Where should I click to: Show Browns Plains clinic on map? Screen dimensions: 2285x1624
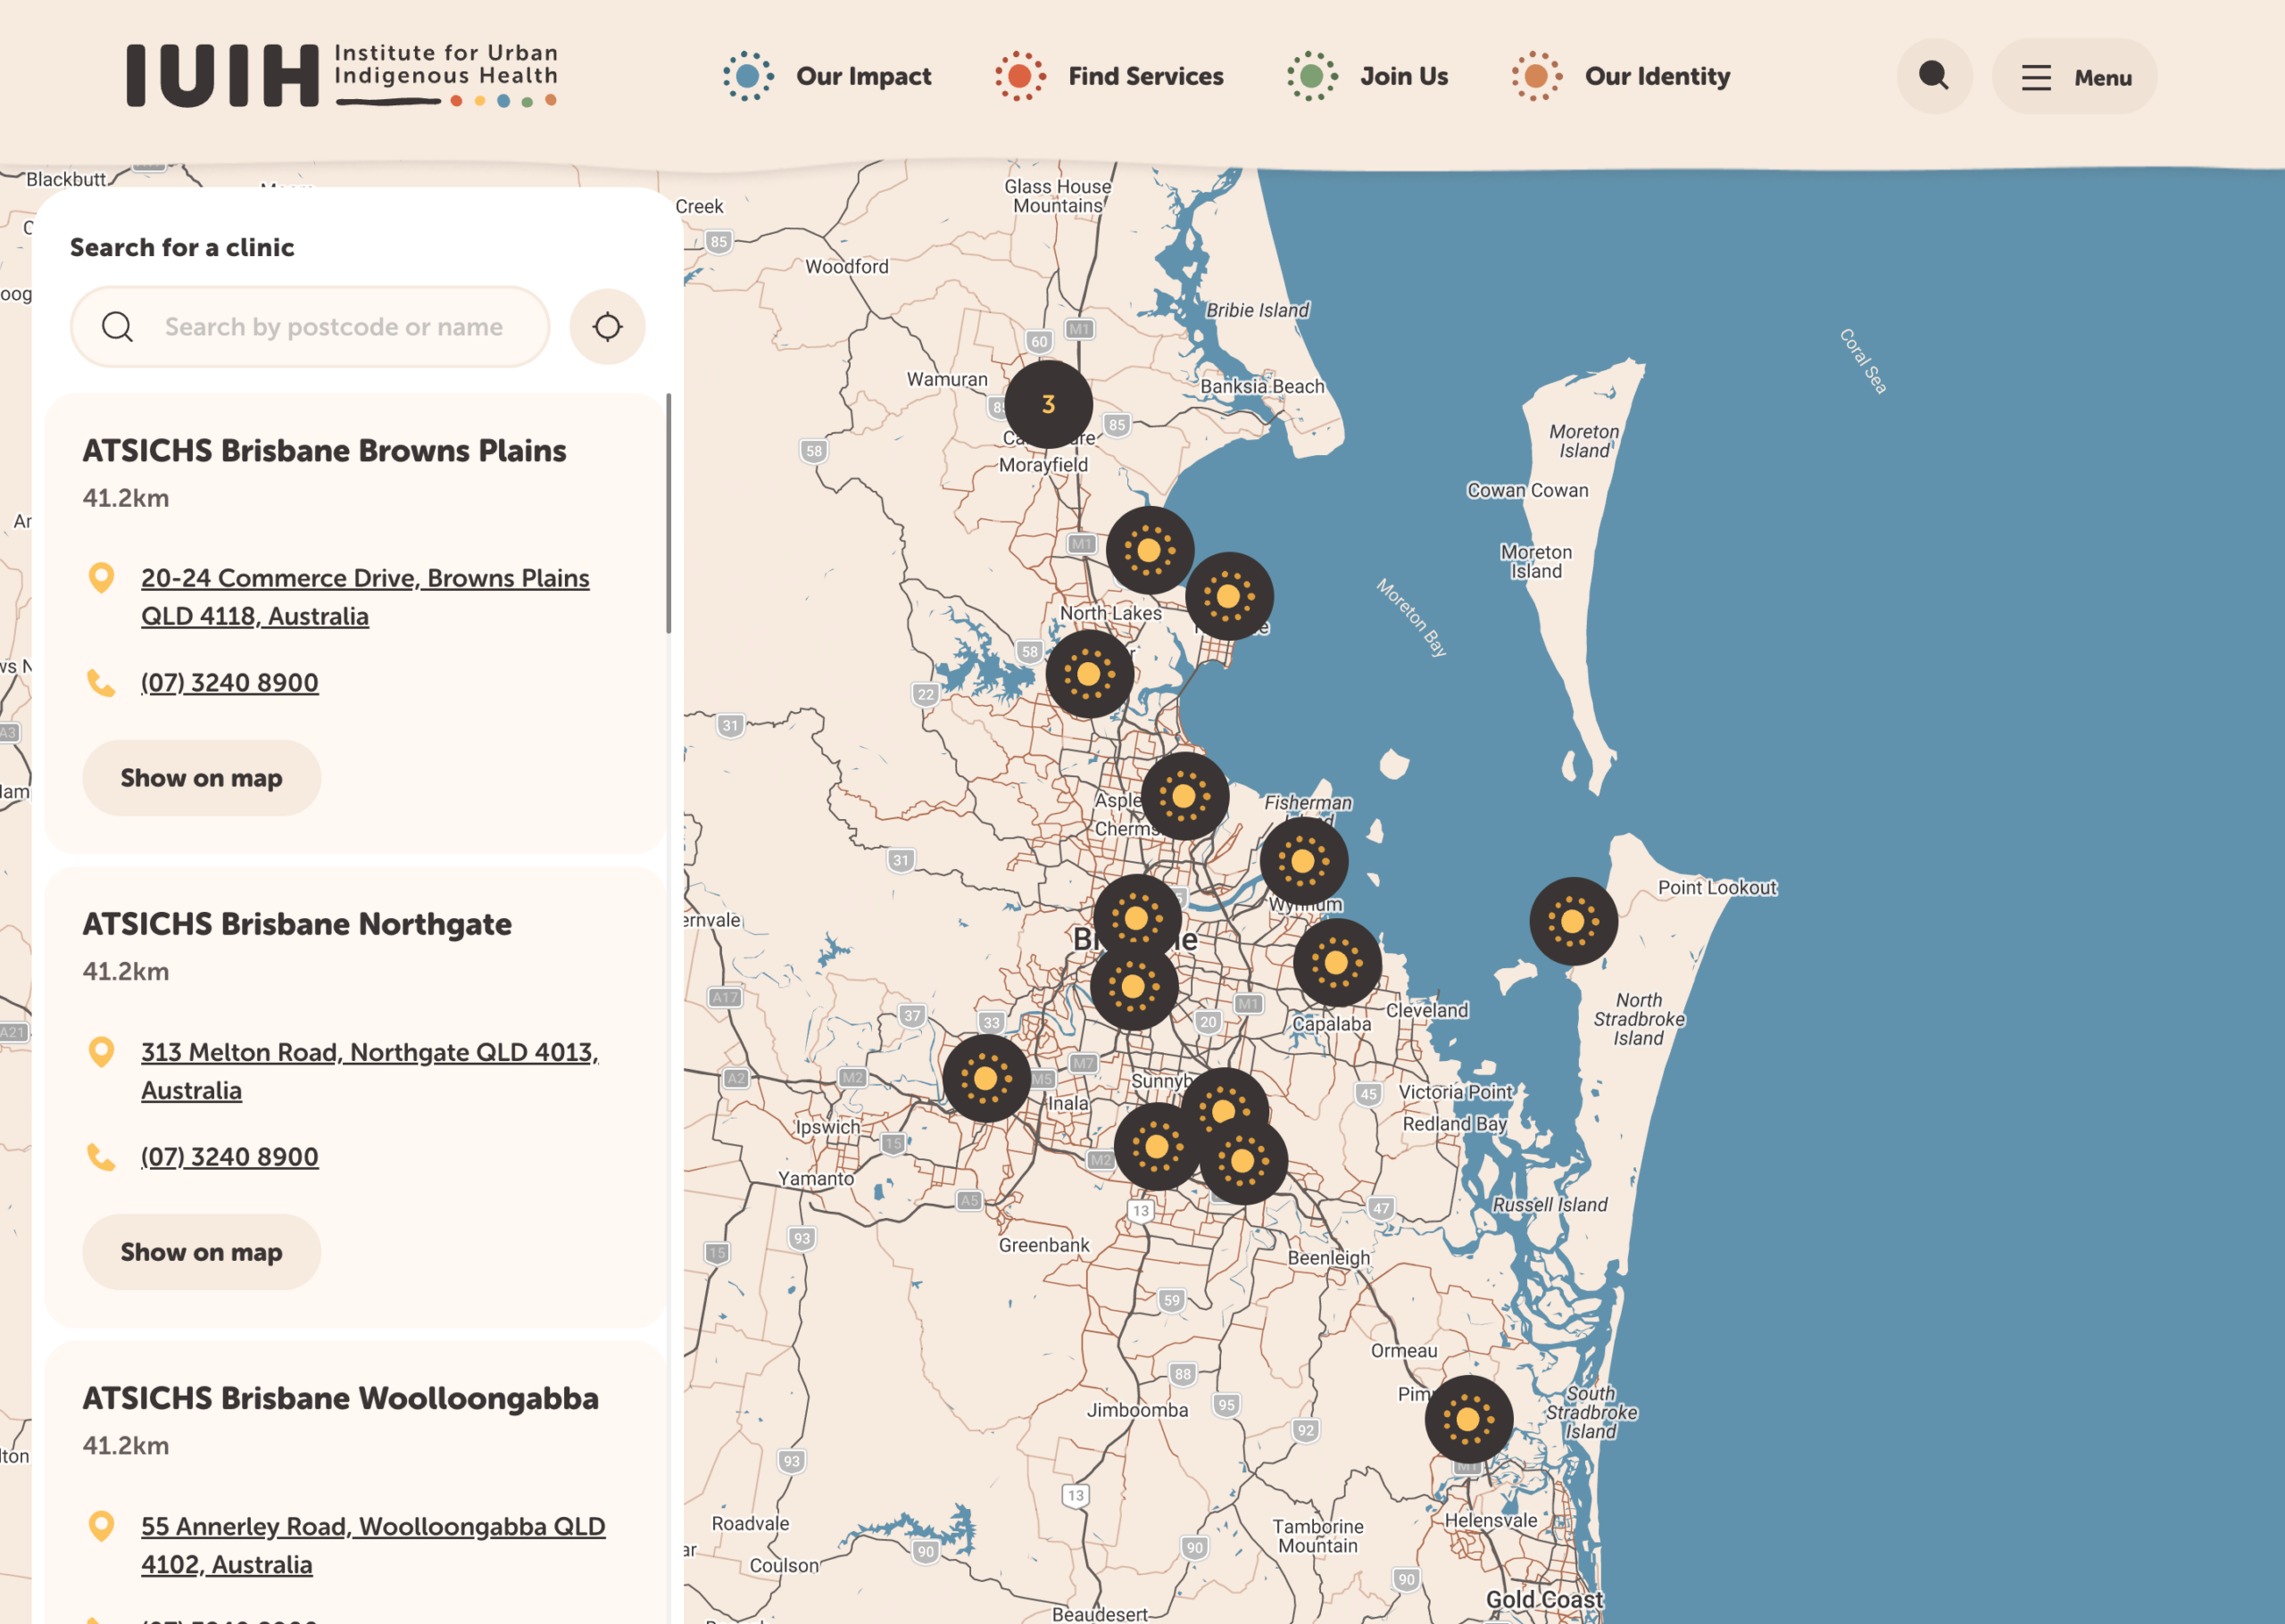pyautogui.click(x=201, y=777)
